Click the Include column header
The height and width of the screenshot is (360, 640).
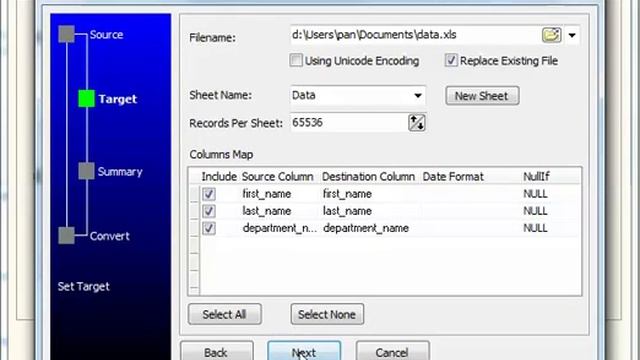click(x=219, y=177)
